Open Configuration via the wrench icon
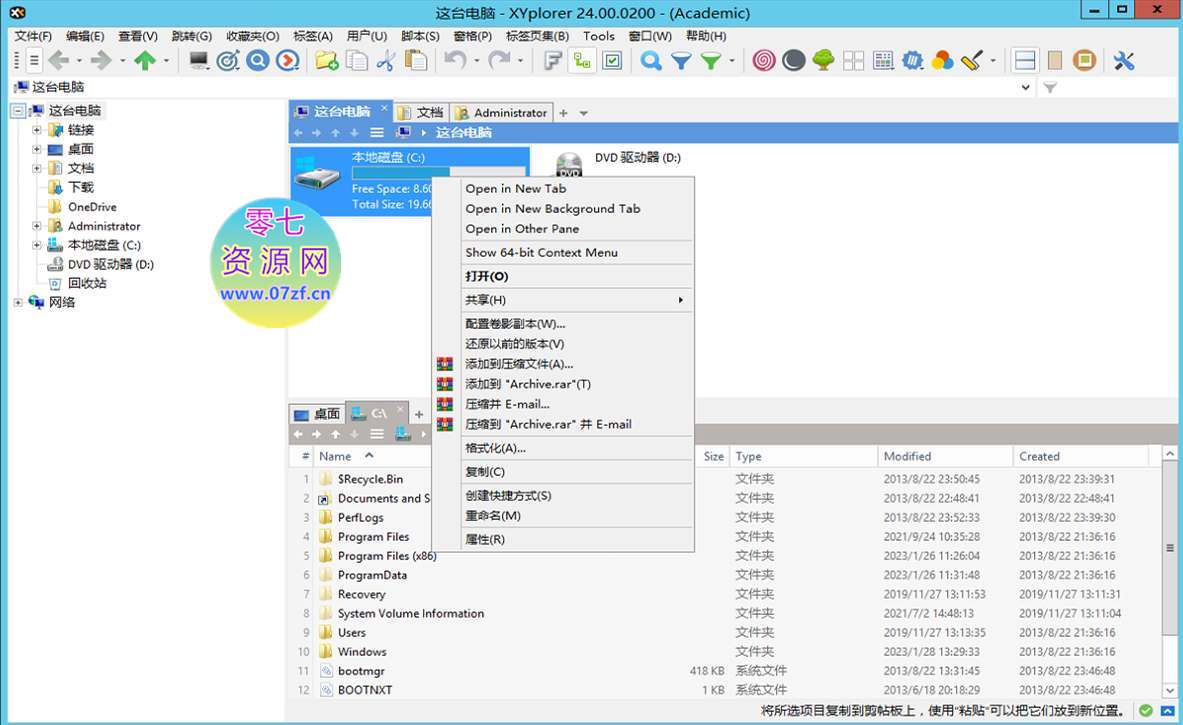 coord(1124,61)
